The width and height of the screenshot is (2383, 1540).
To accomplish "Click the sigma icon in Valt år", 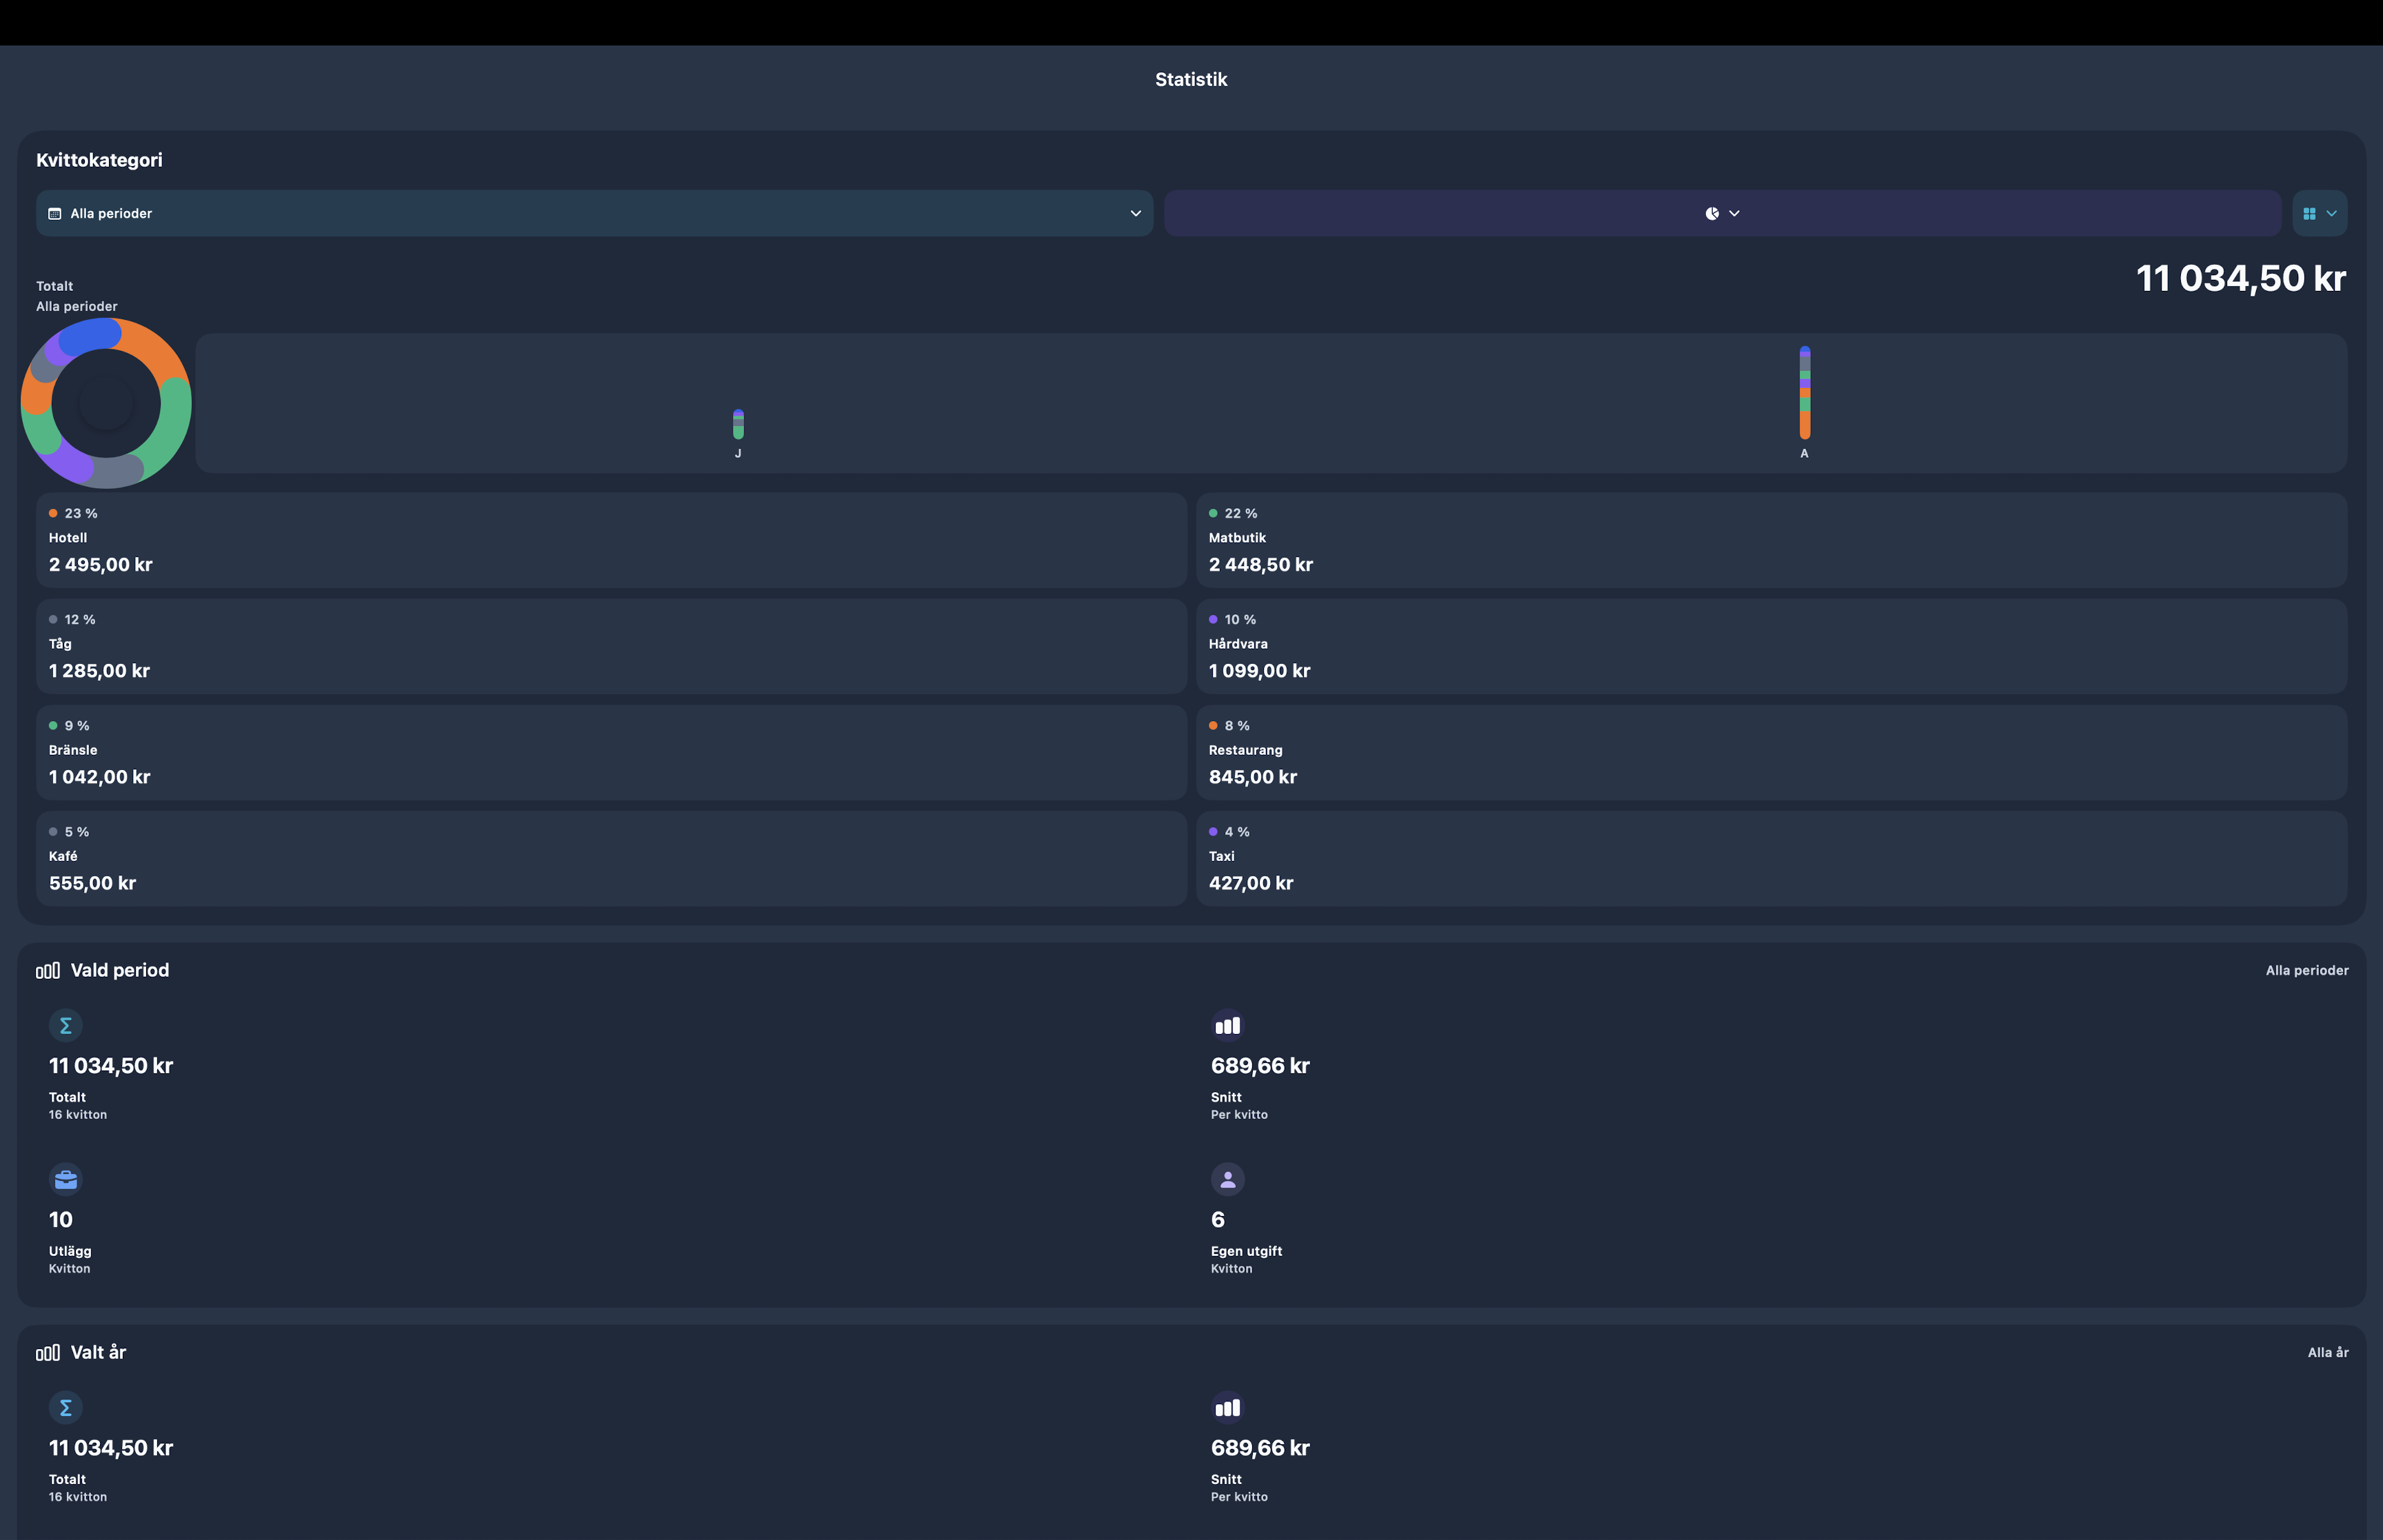I will (66, 1407).
